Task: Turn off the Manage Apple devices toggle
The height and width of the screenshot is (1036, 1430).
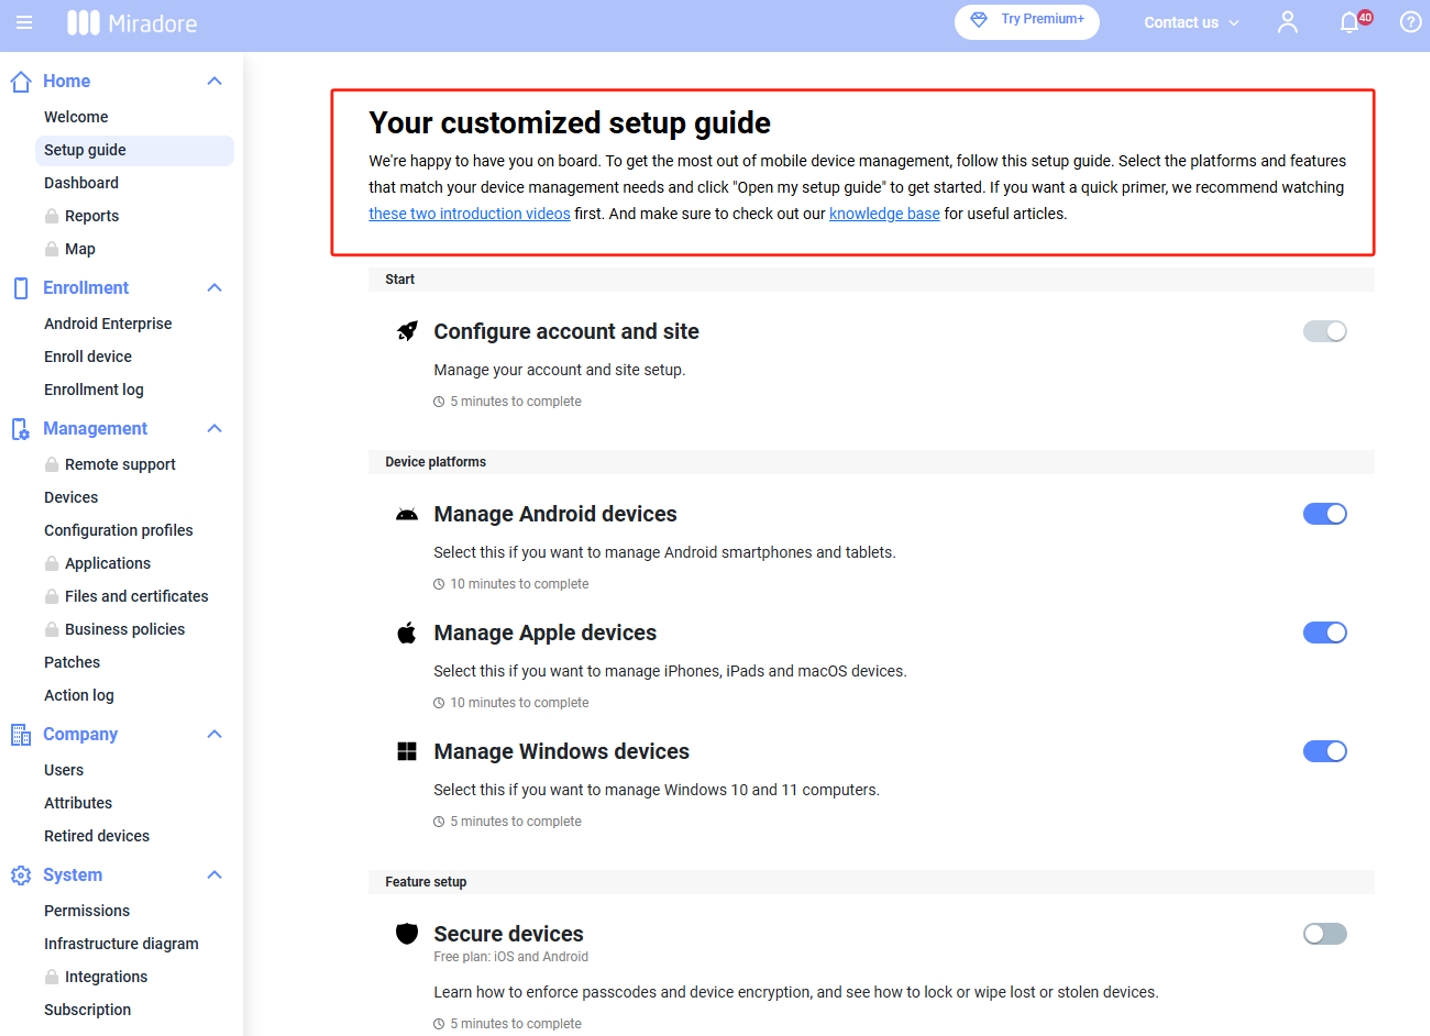Action: pyautogui.click(x=1324, y=633)
